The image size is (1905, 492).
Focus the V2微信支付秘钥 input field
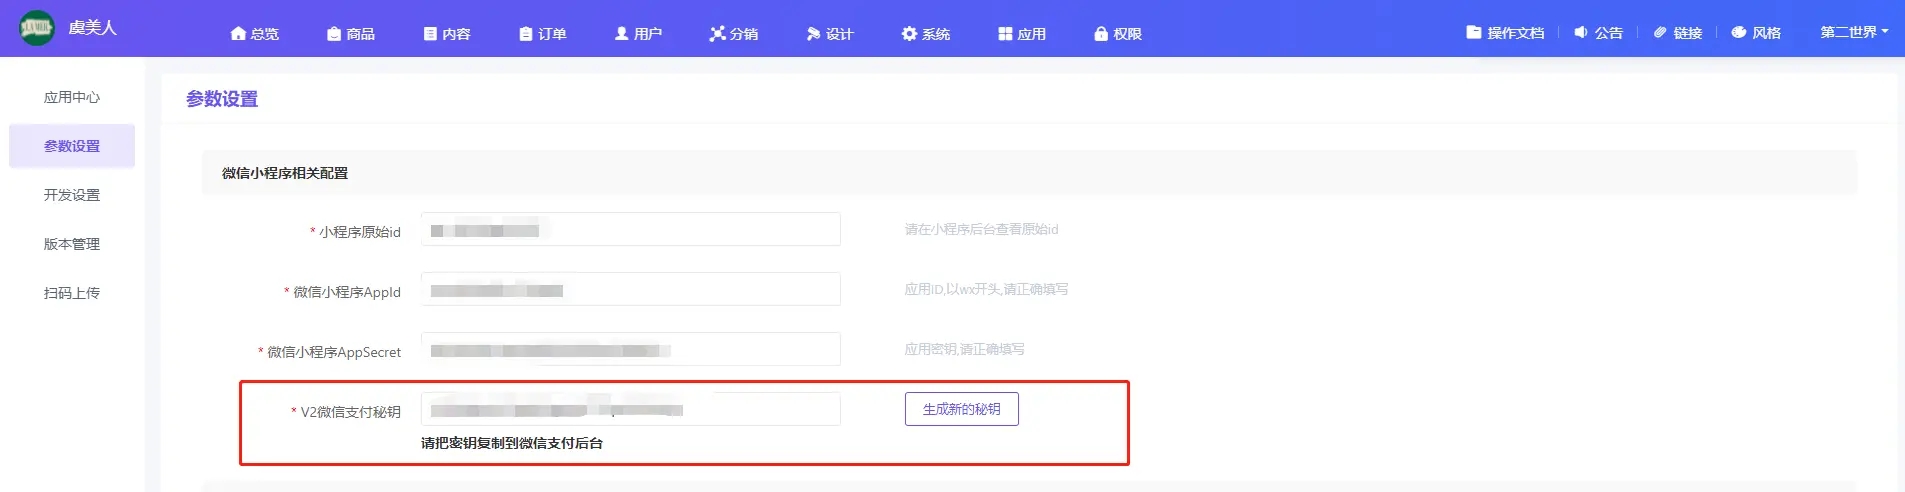click(630, 410)
